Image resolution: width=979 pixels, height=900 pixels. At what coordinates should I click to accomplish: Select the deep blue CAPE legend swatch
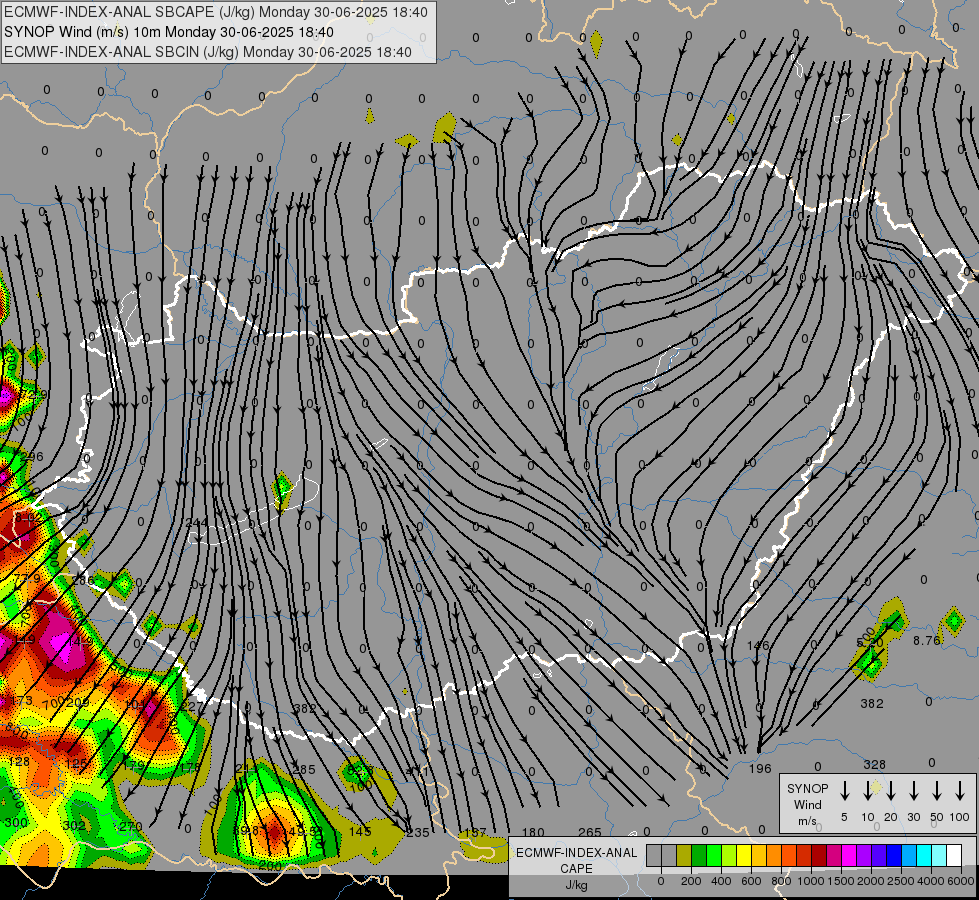[894, 856]
